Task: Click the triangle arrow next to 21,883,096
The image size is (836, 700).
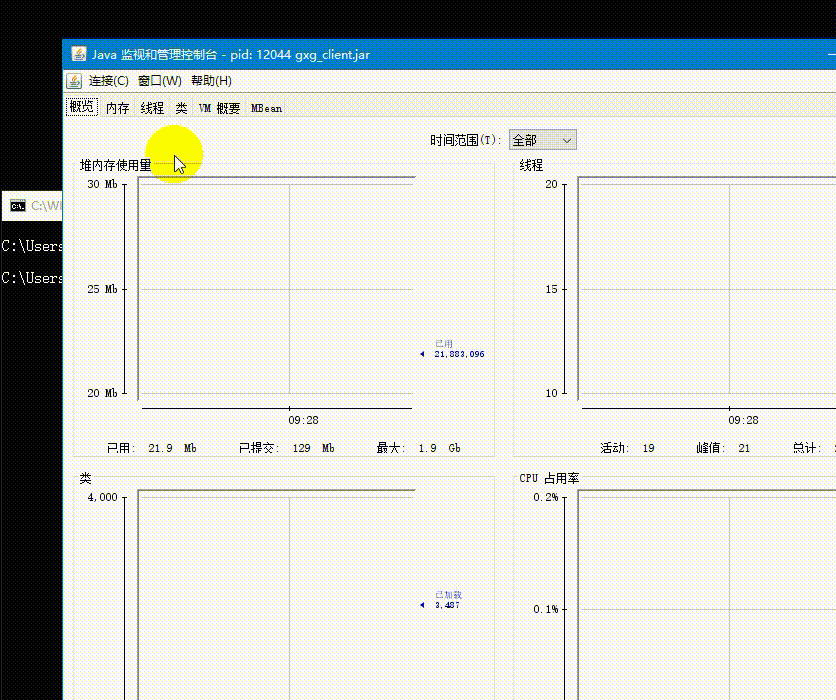Action: (421, 352)
